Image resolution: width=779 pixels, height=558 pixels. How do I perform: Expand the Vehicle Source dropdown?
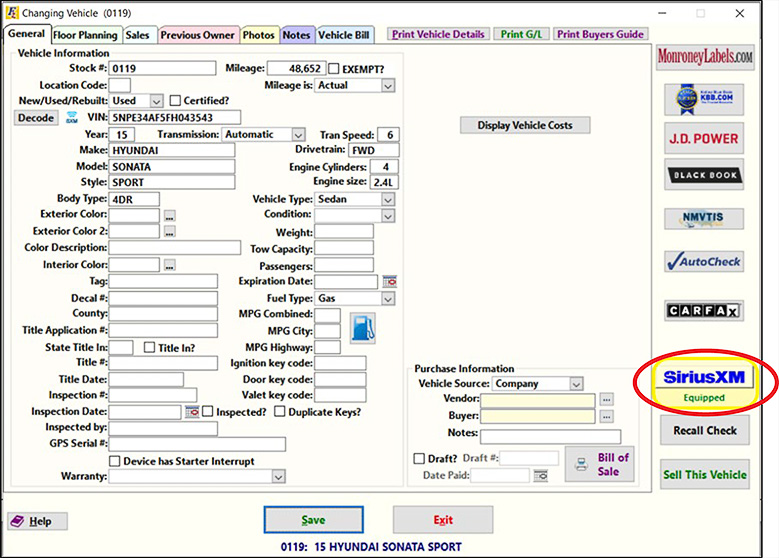click(576, 384)
